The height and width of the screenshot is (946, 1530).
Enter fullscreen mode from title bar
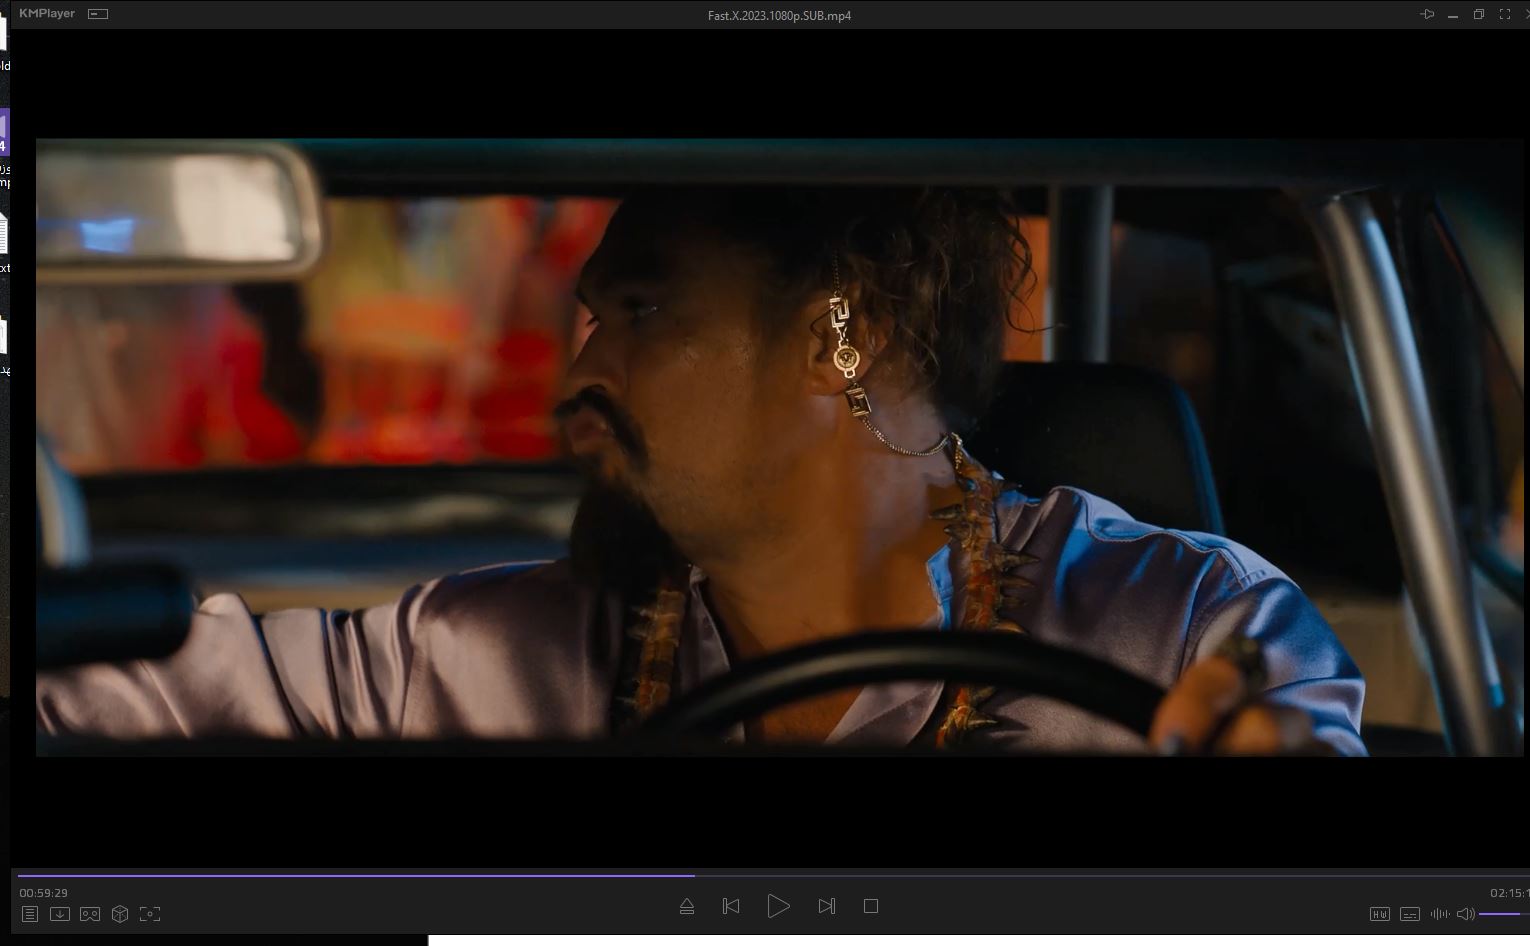point(1504,14)
